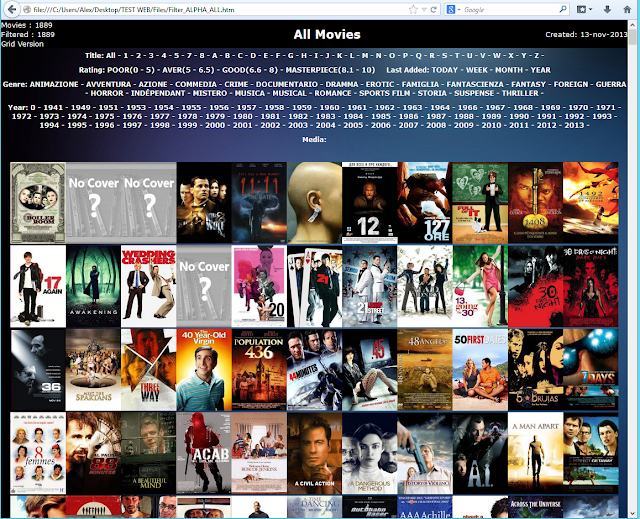Open the URL history dropdown arrow
640x519 pixels.
(x=424, y=9)
